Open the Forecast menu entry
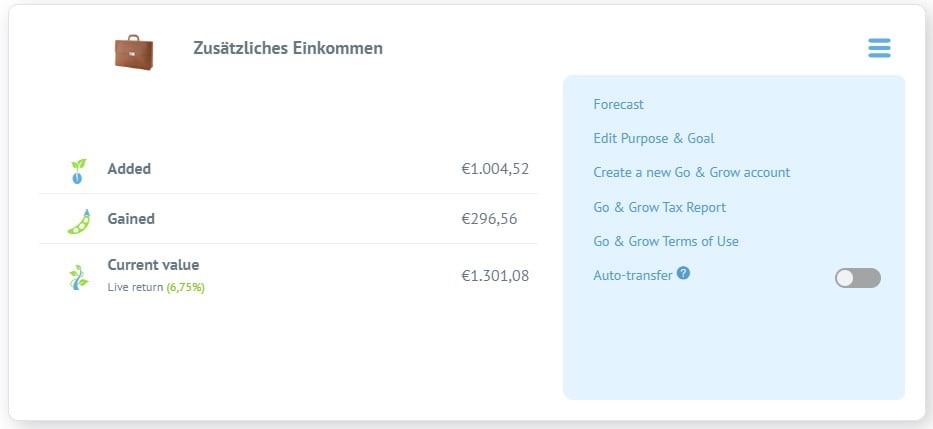This screenshot has width=933, height=429. (x=618, y=105)
